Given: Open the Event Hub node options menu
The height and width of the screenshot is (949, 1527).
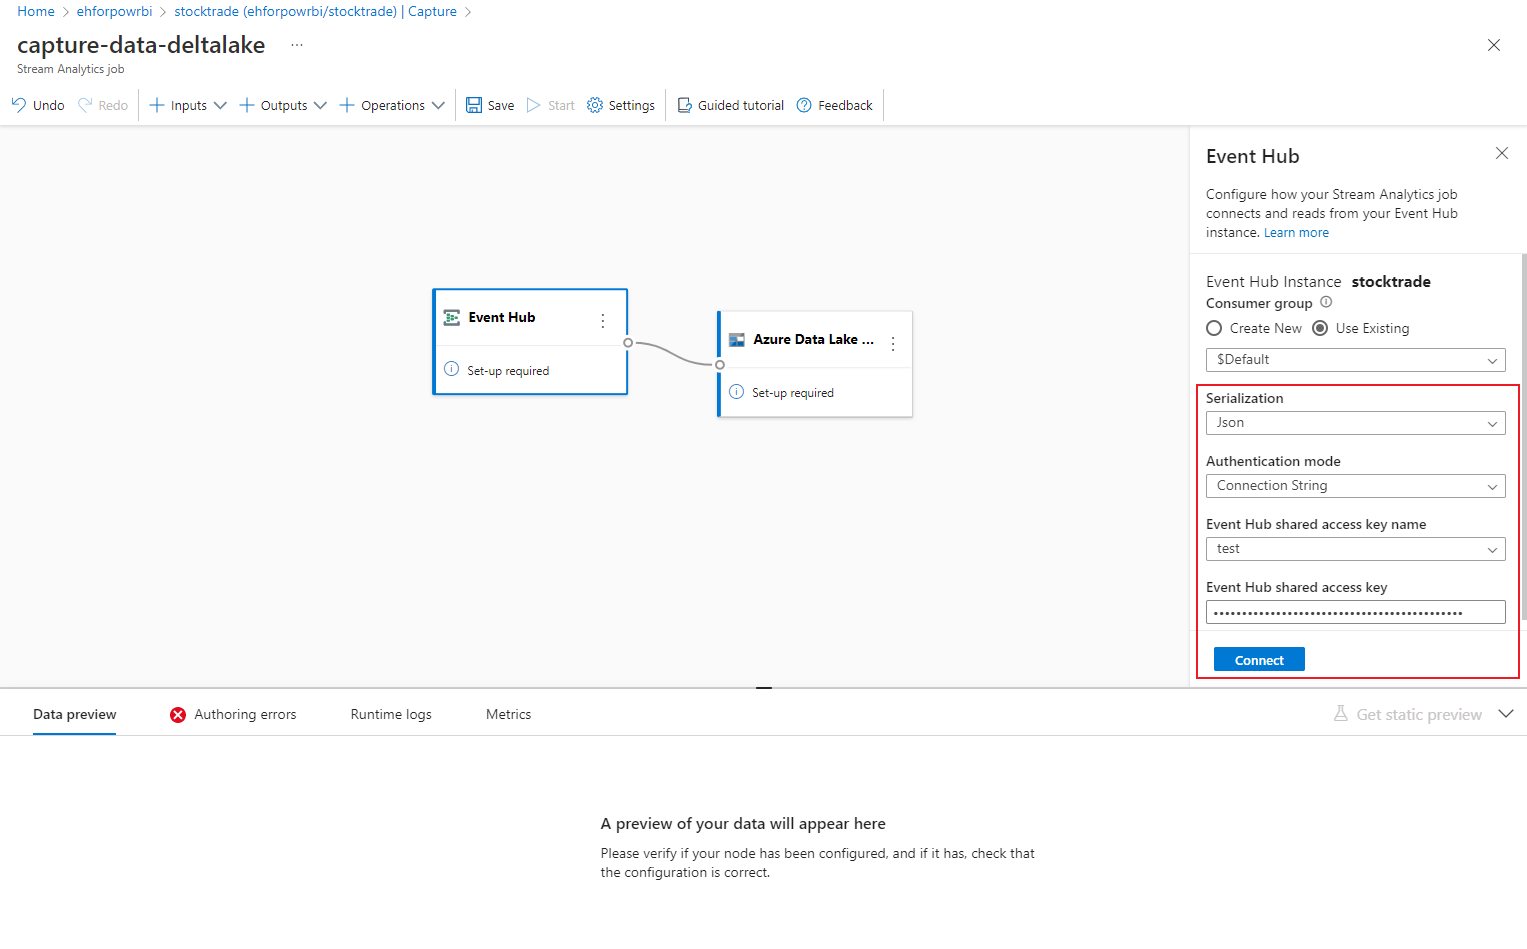Looking at the screenshot, I should [603, 320].
